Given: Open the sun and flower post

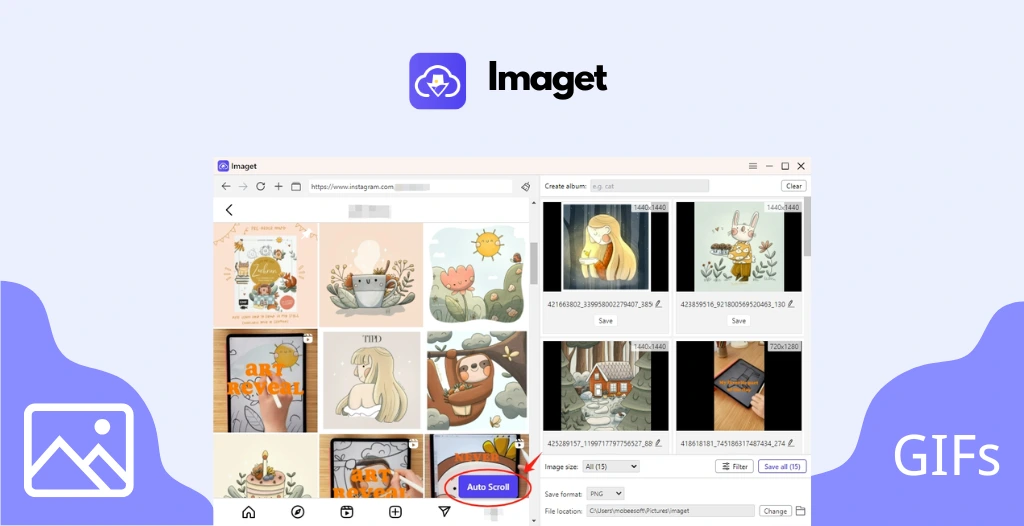Looking at the screenshot, I should 477,274.
